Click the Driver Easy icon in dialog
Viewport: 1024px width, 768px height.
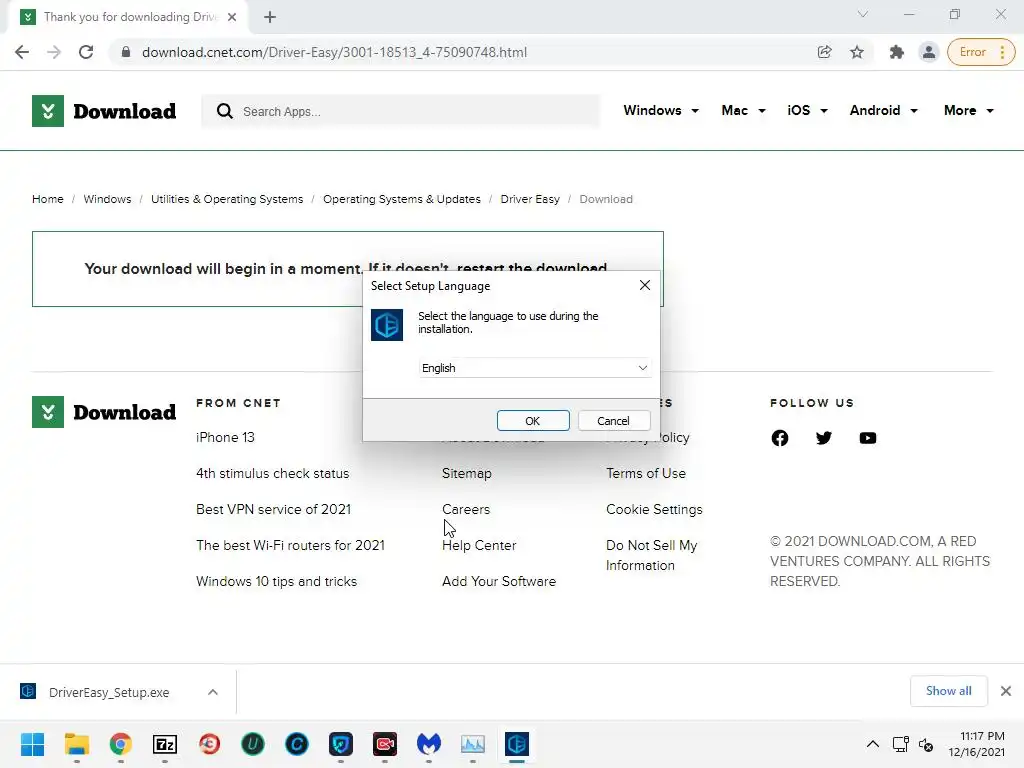387,325
